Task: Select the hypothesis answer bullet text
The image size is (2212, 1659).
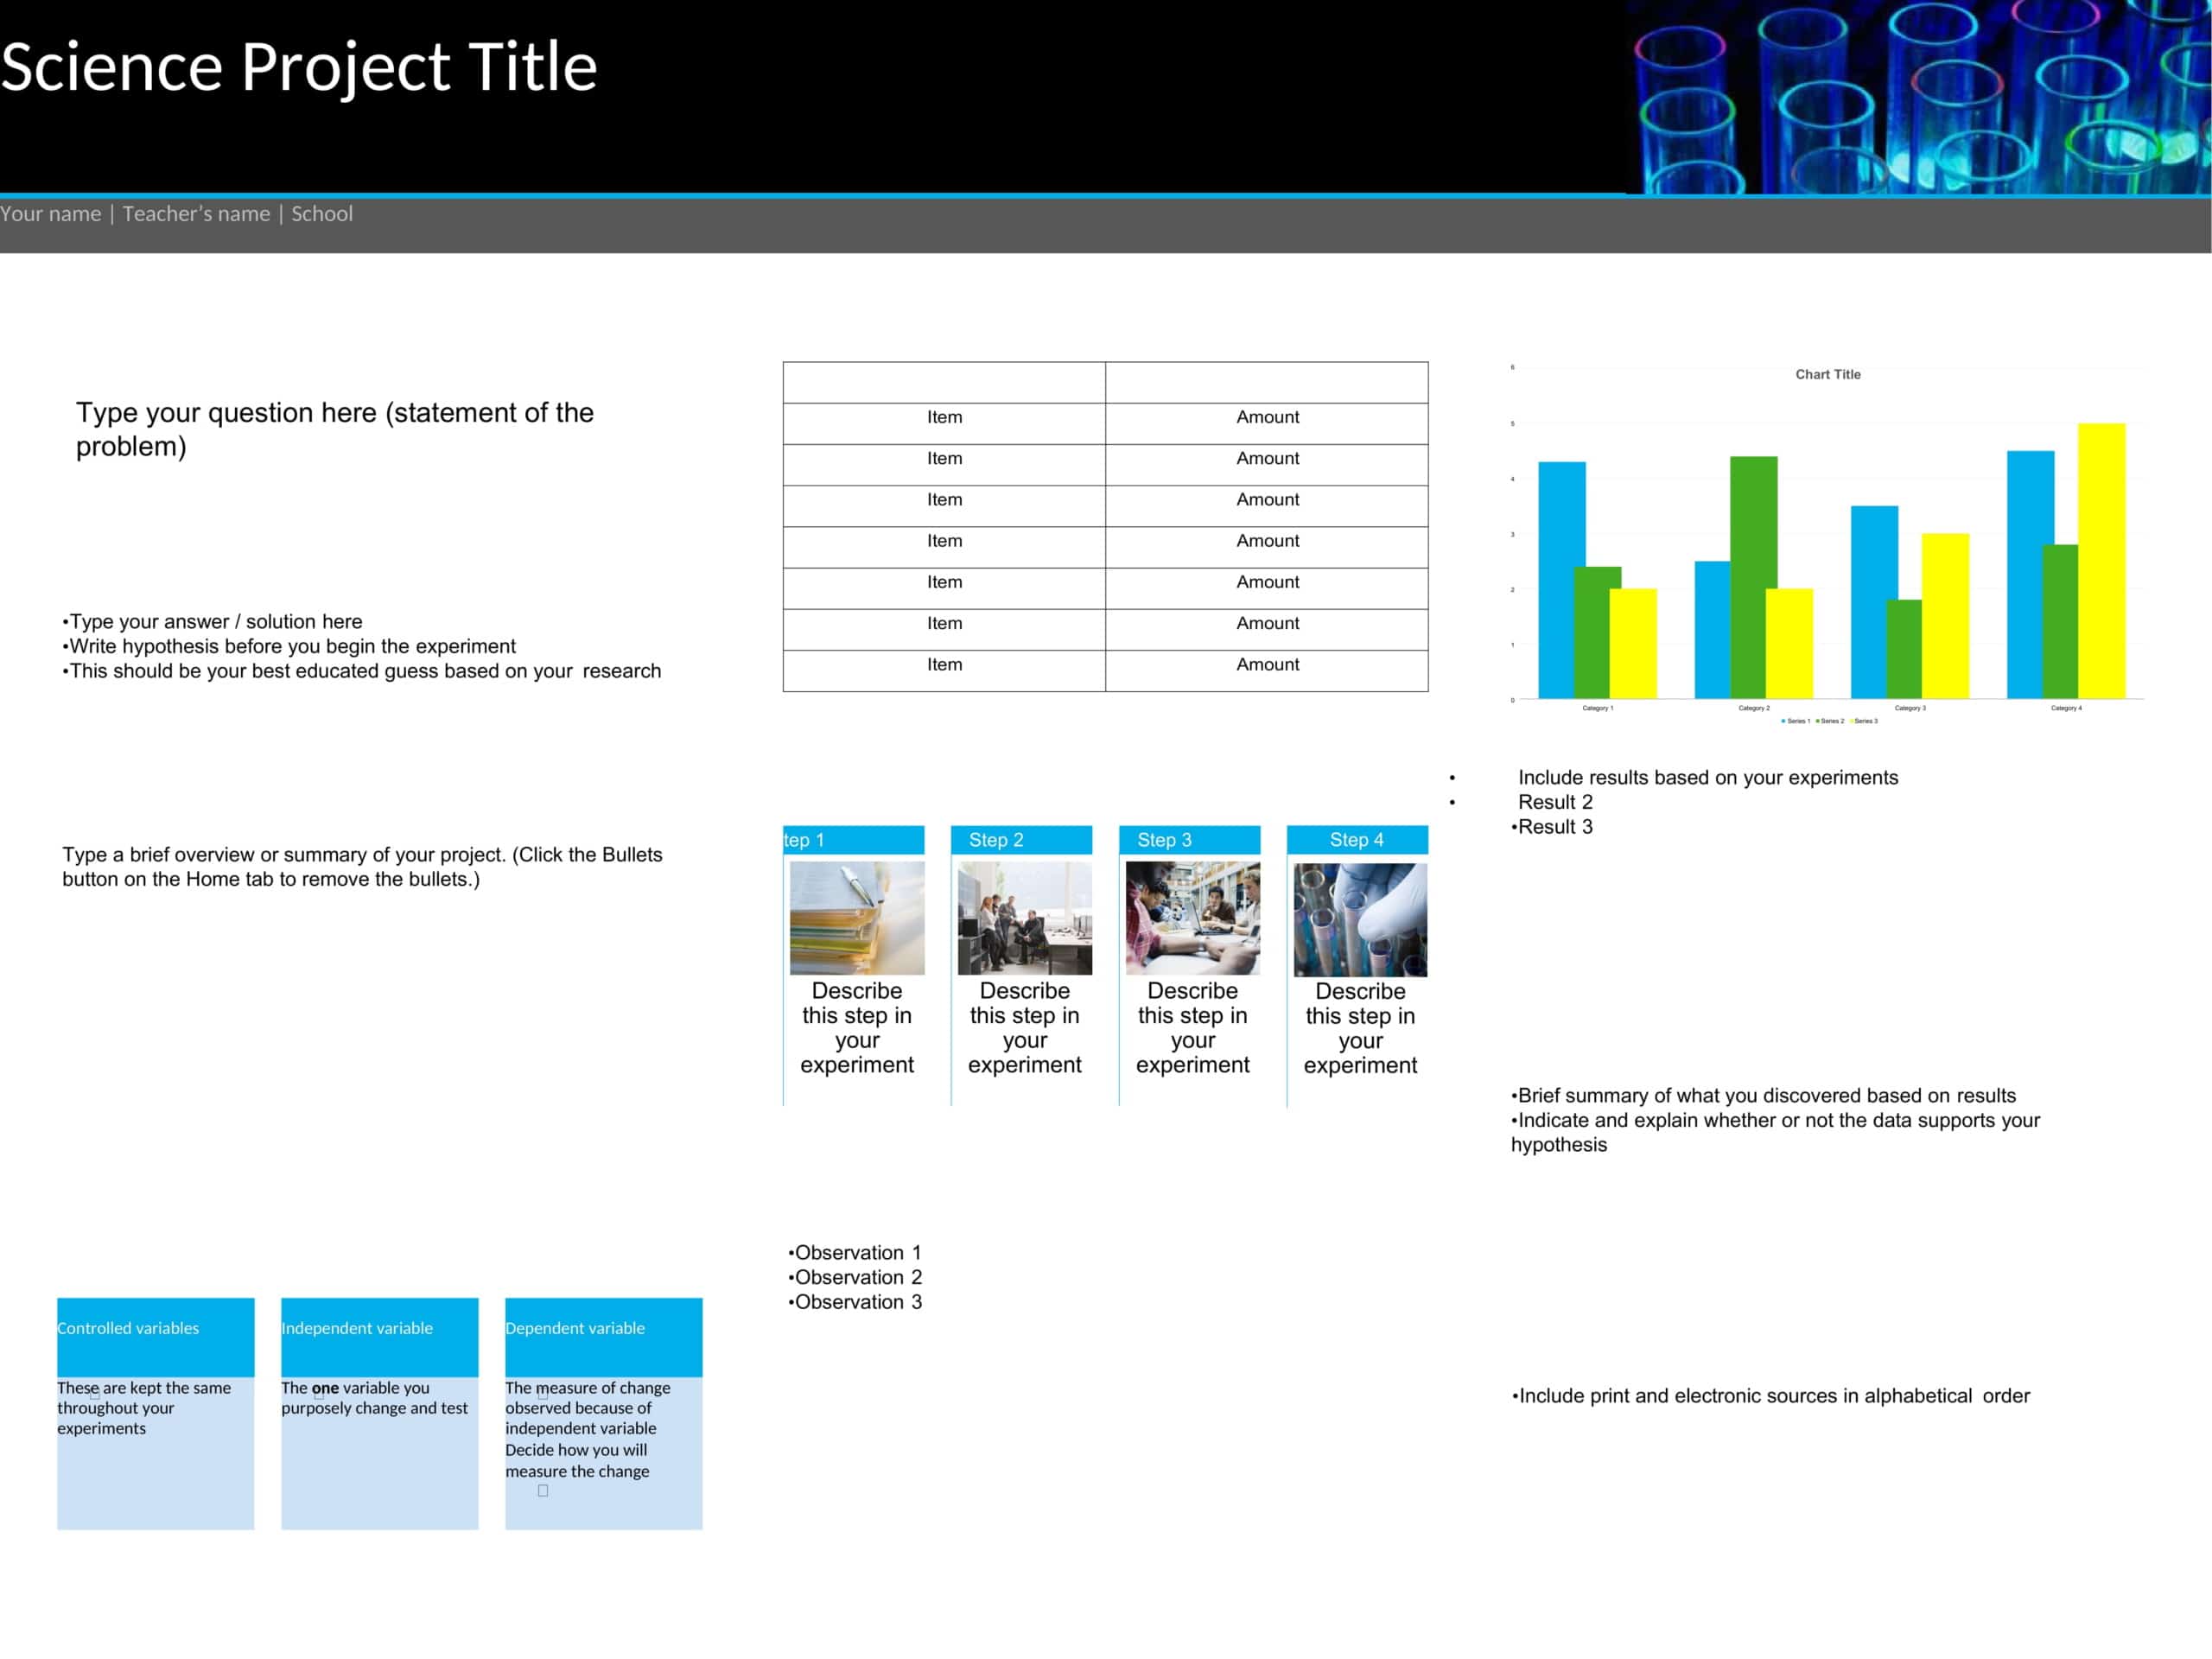Action: (x=360, y=646)
